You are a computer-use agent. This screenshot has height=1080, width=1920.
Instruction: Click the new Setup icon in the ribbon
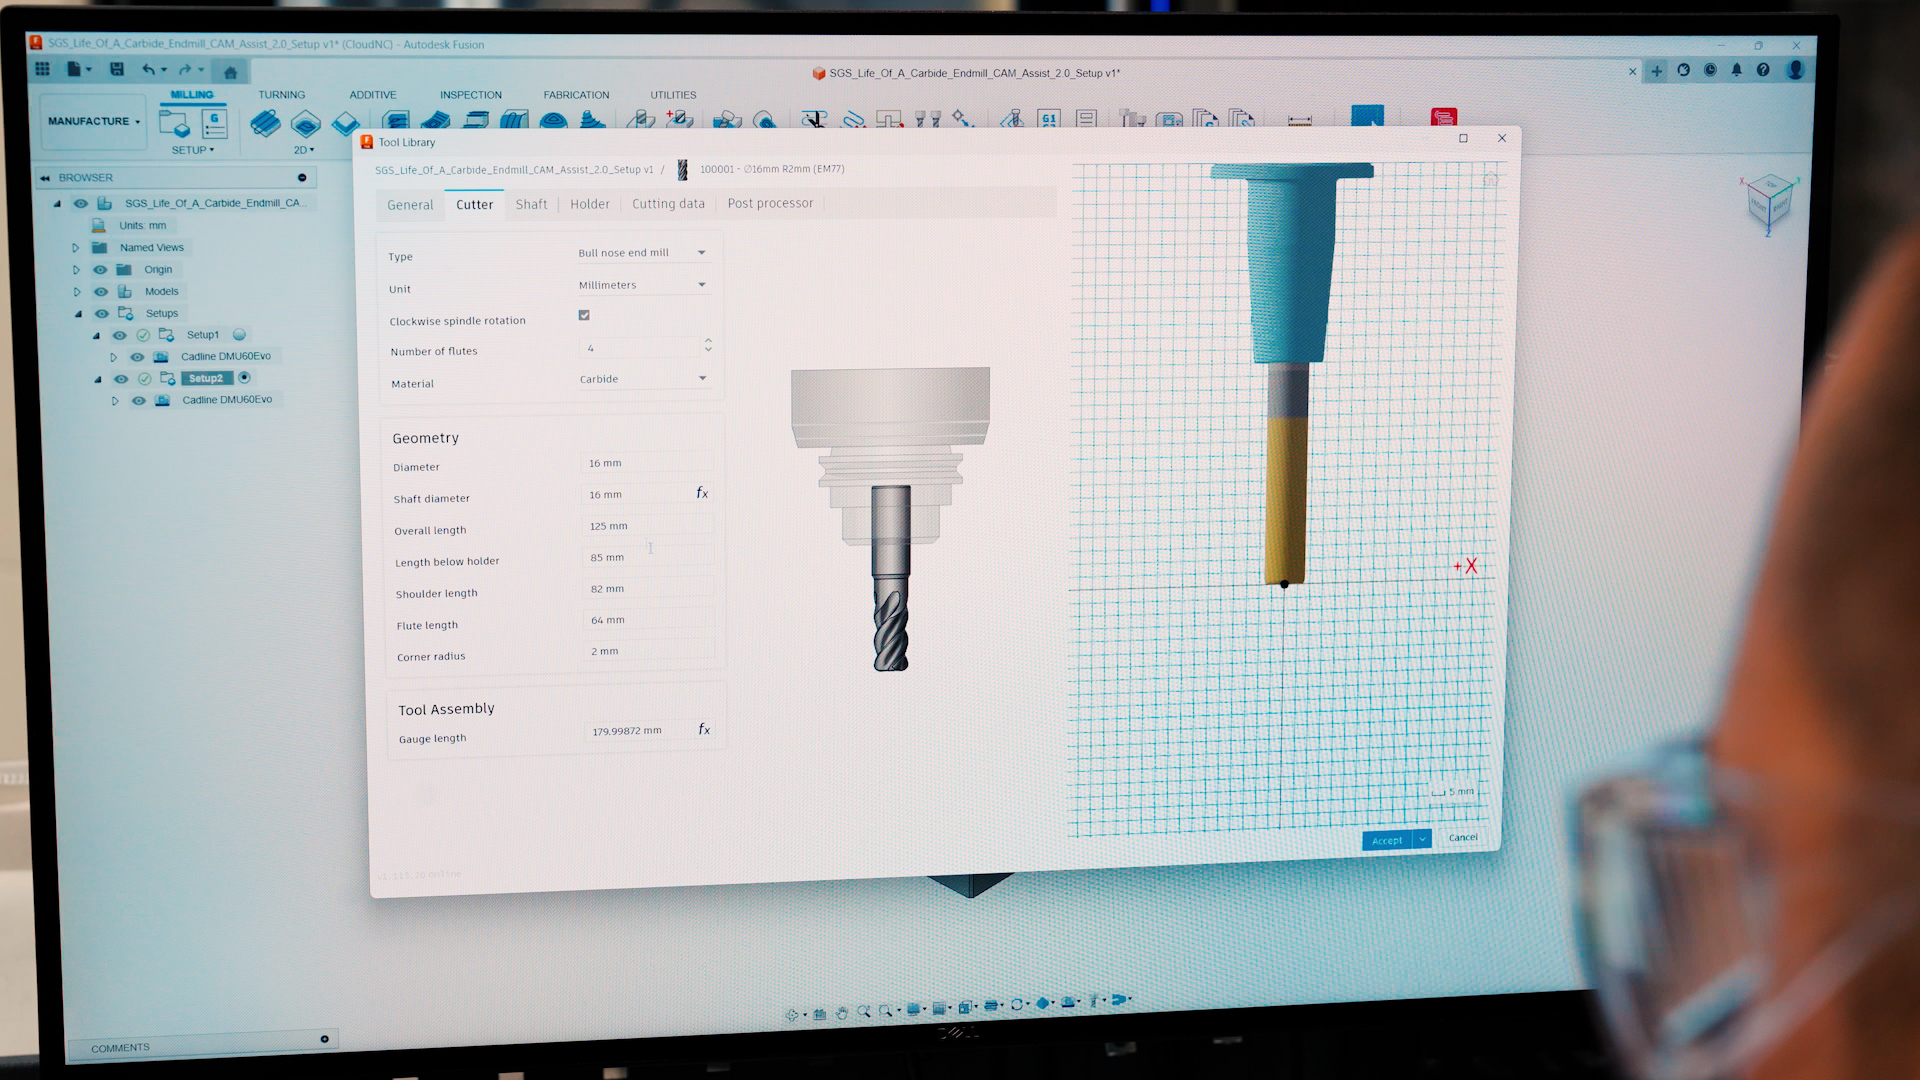pyautogui.click(x=174, y=124)
